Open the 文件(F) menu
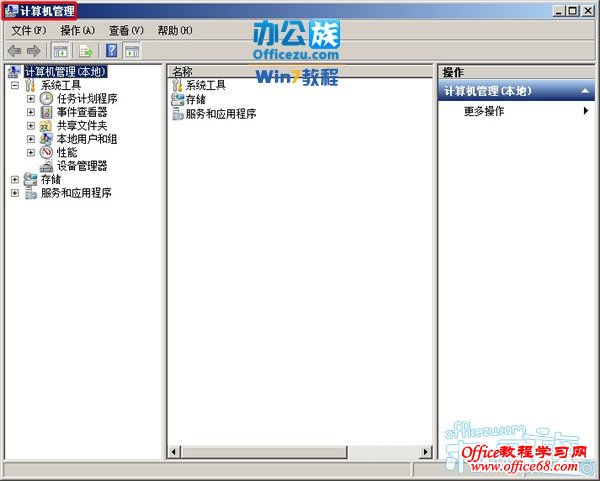 [29, 30]
